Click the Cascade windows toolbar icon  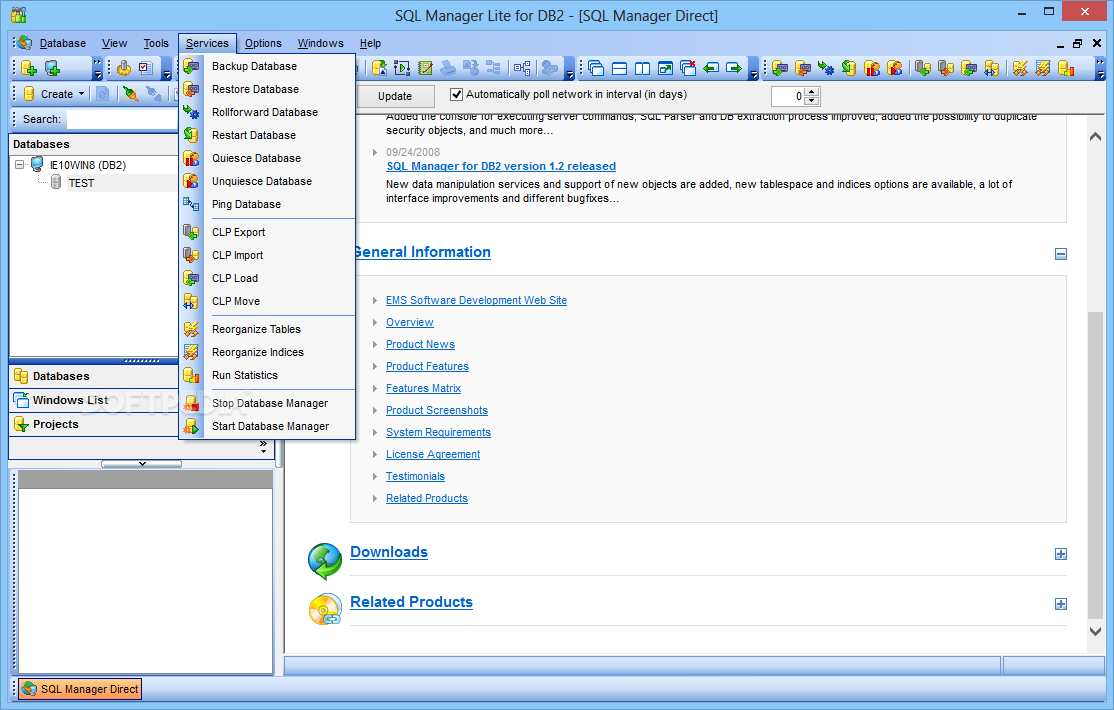click(596, 68)
